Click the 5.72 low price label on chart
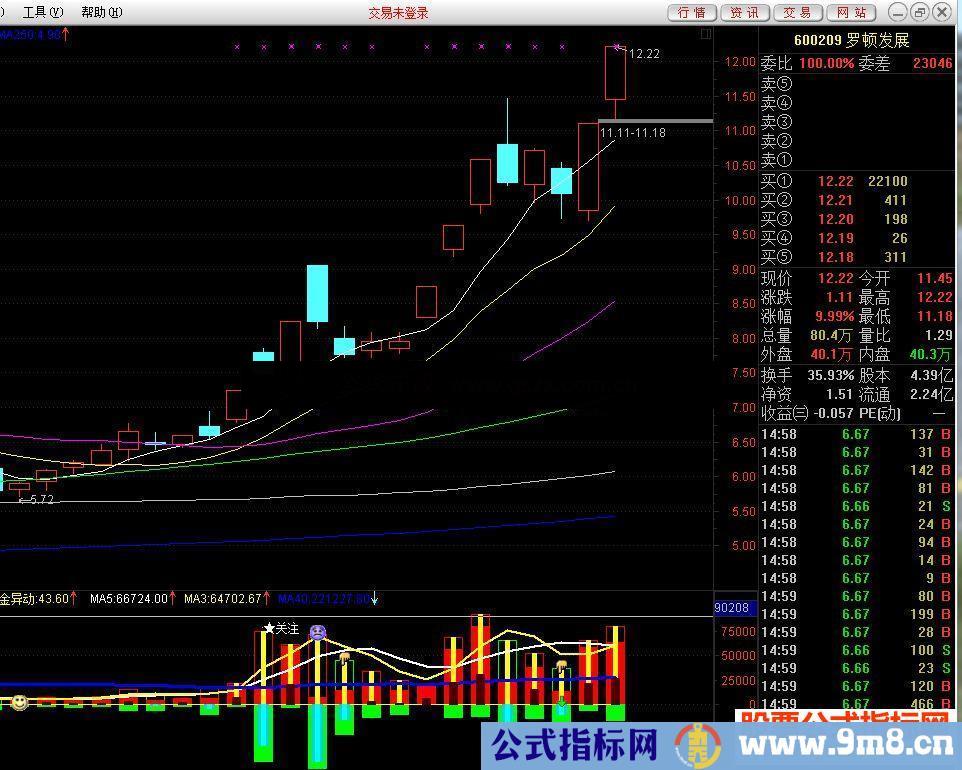 (40, 499)
